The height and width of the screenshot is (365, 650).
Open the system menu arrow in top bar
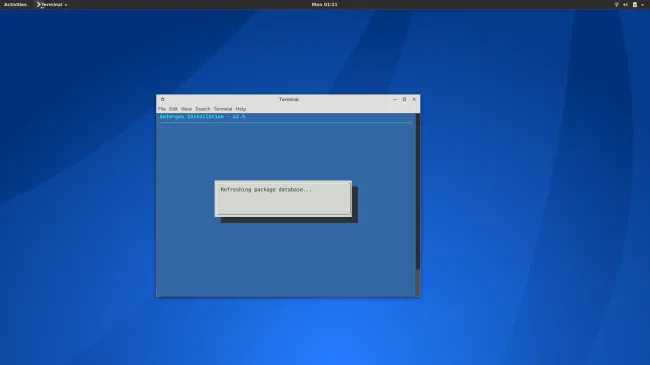pyautogui.click(x=643, y=5)
